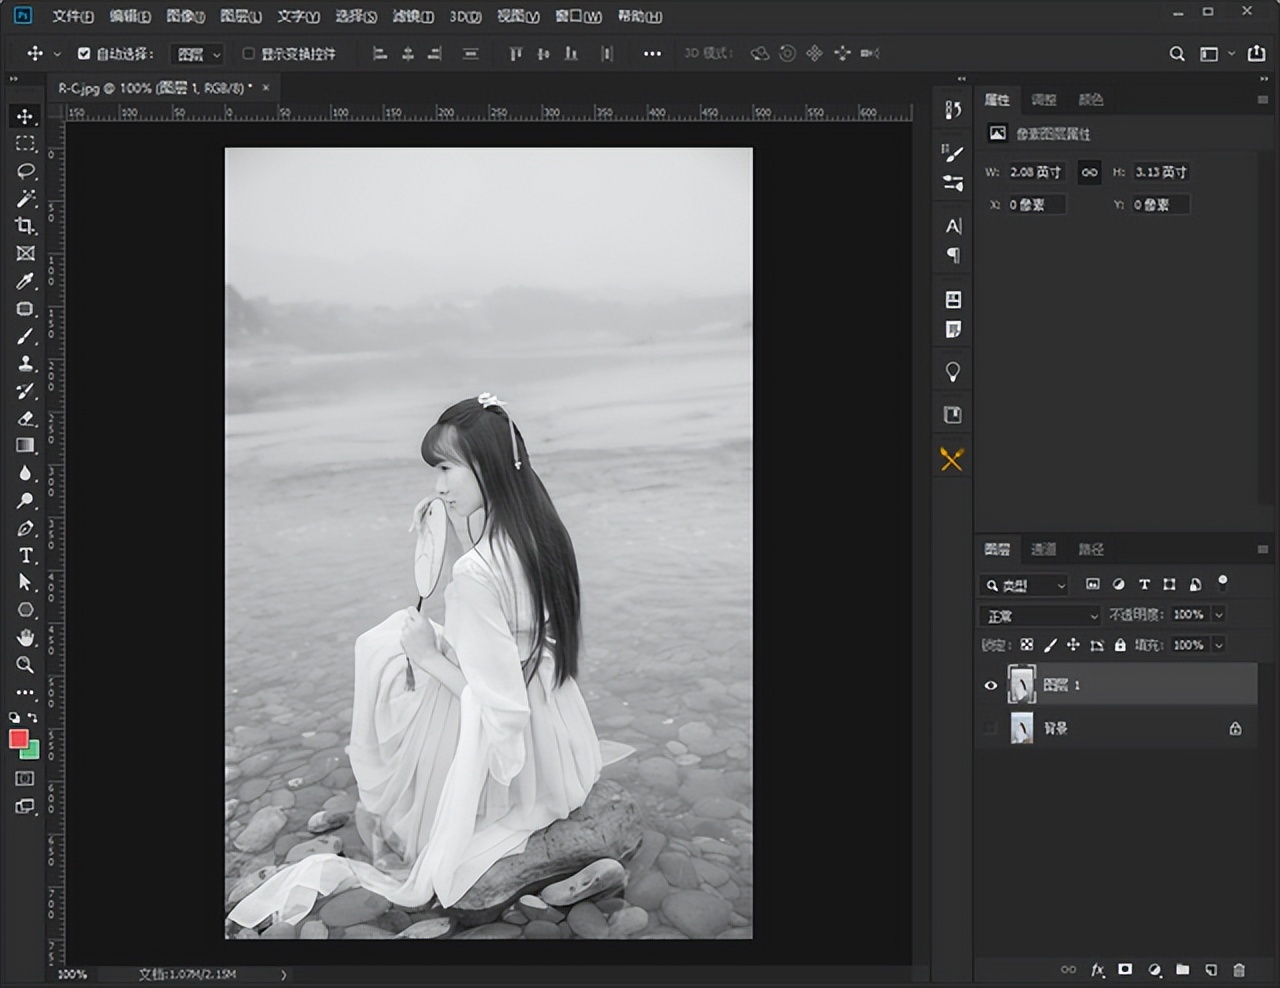The width and height of the screenshot is (1280, 988).
Task: Click the red foreground color swatch
Action: [x=18, y=739]
